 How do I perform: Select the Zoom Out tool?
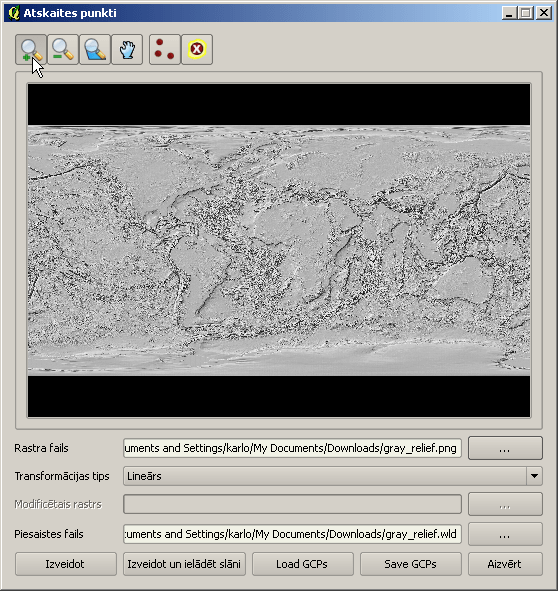pyautogui.click(x=63, y=49)
